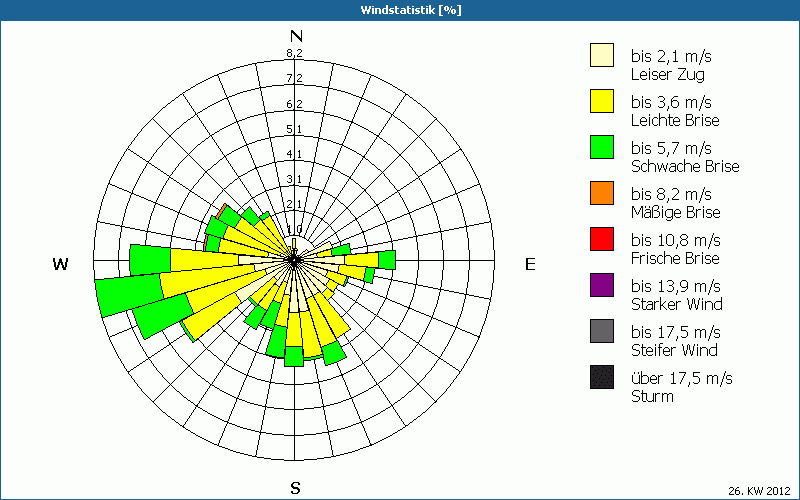This screenshot has height=500, width=800.
Task: Click the gray 'bis 17,5 m/s' legend swatch
Action: (x=602, y=331)
